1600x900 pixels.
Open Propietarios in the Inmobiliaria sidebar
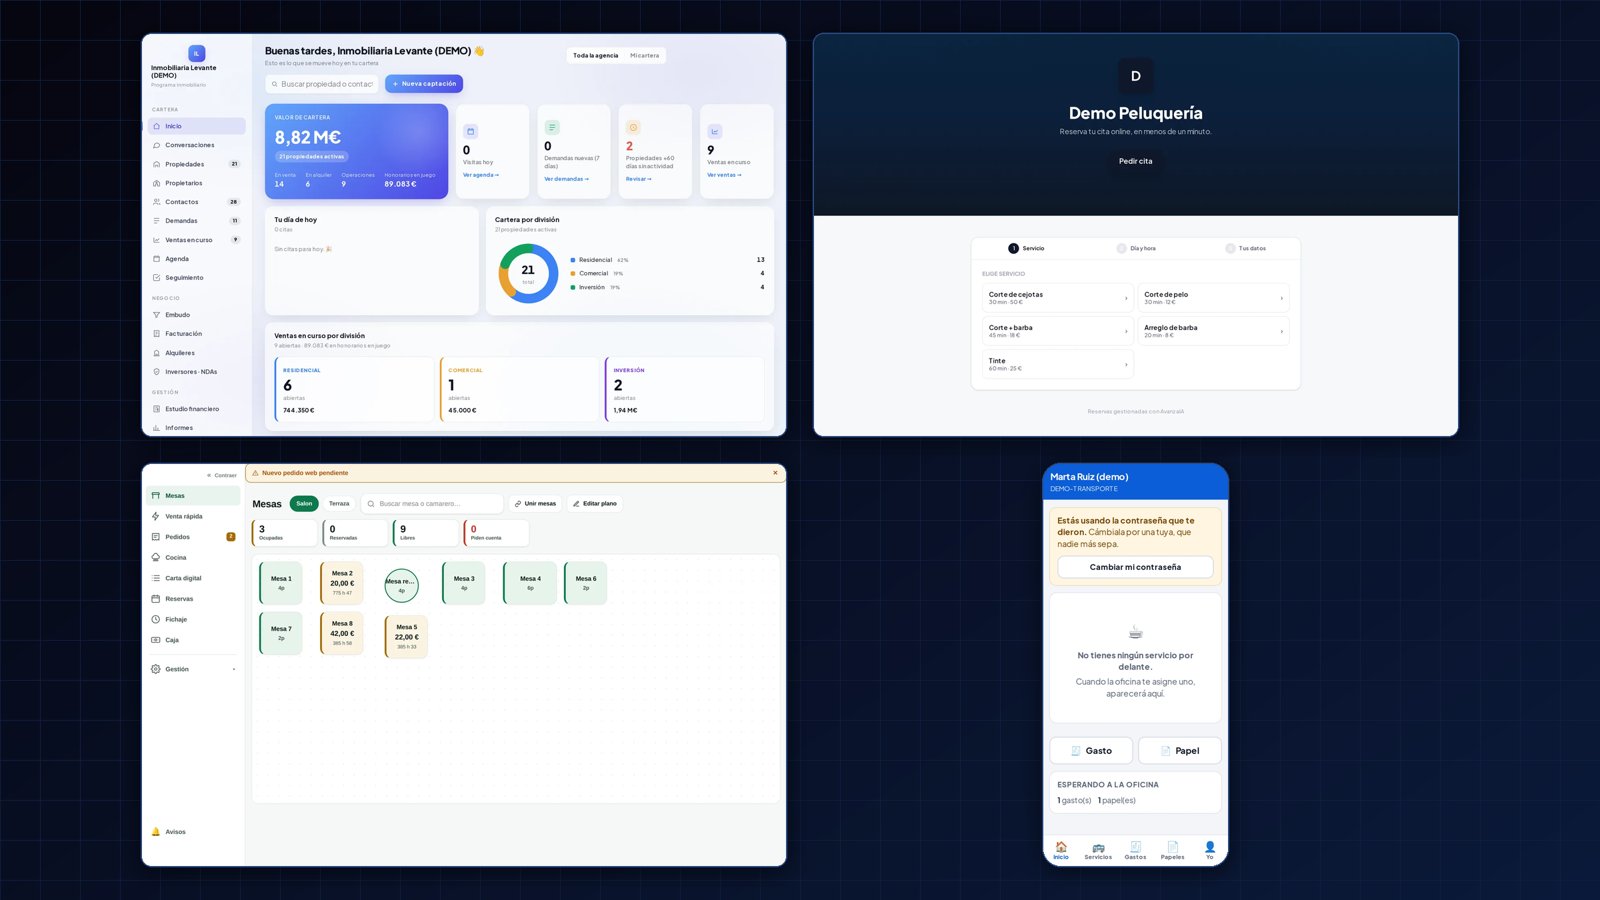pyautogui.click(x=196, y=183)
